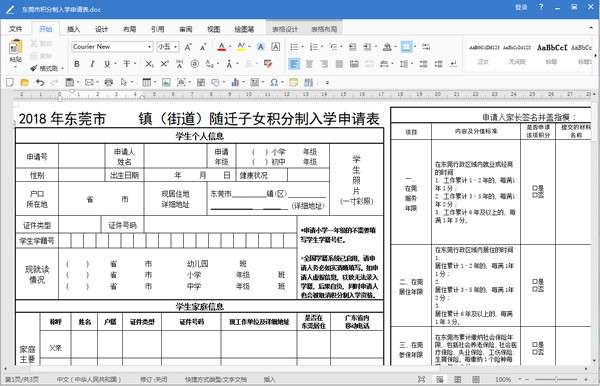Click the 申请人姓名 table cell field
The height and width of the screenshot is (386, 600).
pos(175,156)
